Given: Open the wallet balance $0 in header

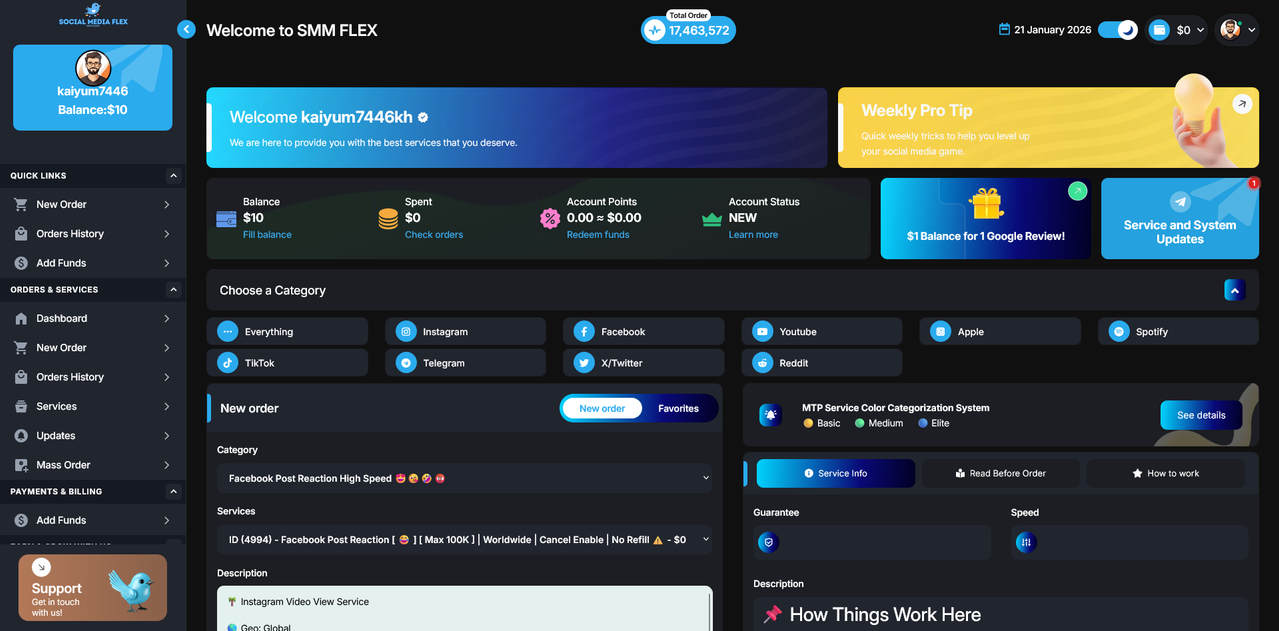Looking at the screenshot, I should pos(1175,30).
